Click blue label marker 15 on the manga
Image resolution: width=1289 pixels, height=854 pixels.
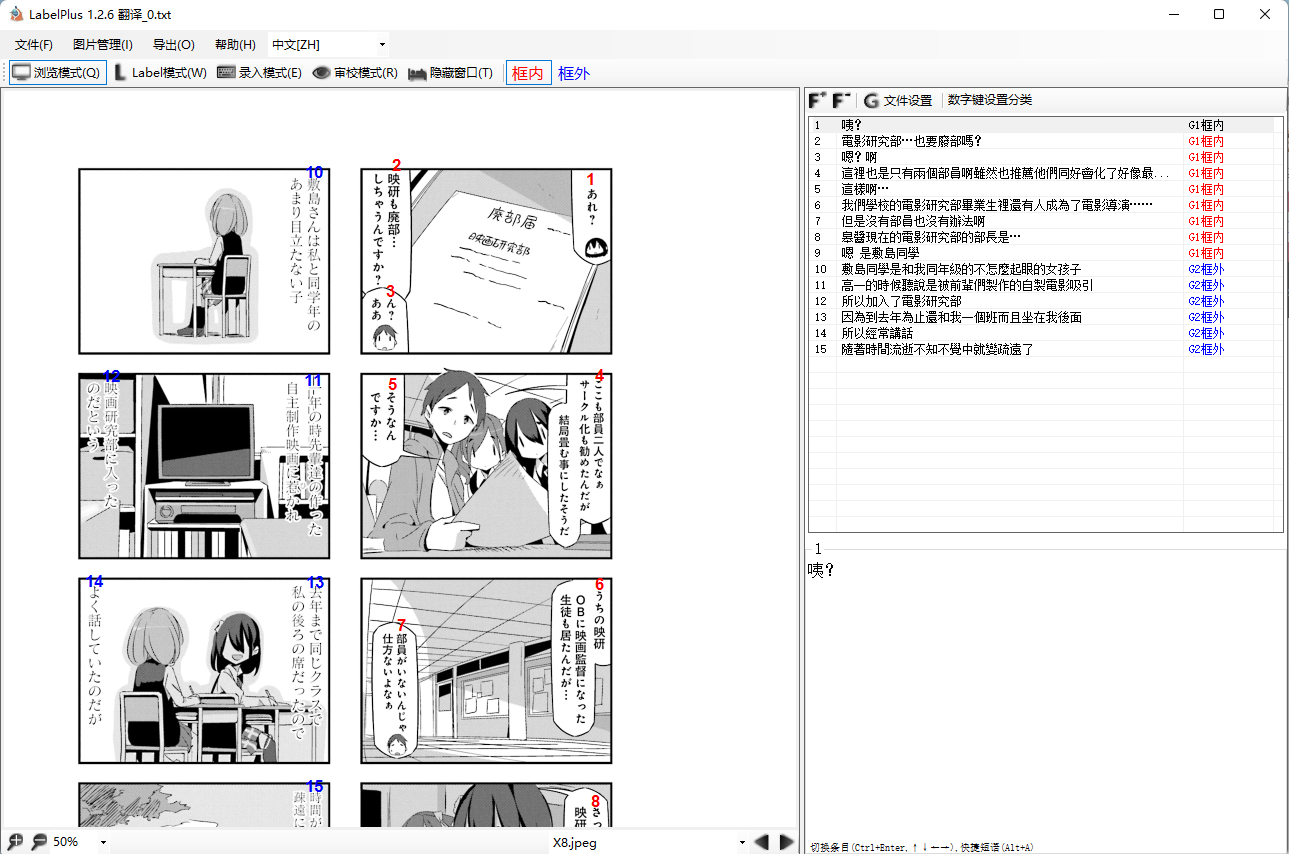pos(315,787)
